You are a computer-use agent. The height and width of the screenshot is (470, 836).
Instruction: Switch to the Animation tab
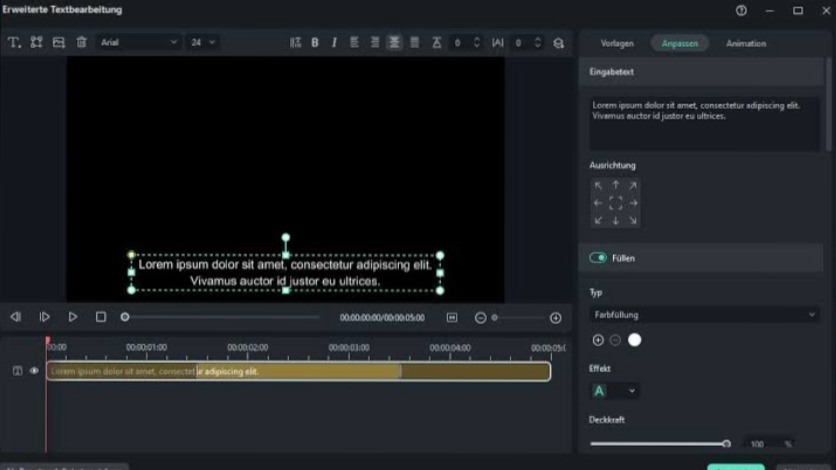point(746,44)
